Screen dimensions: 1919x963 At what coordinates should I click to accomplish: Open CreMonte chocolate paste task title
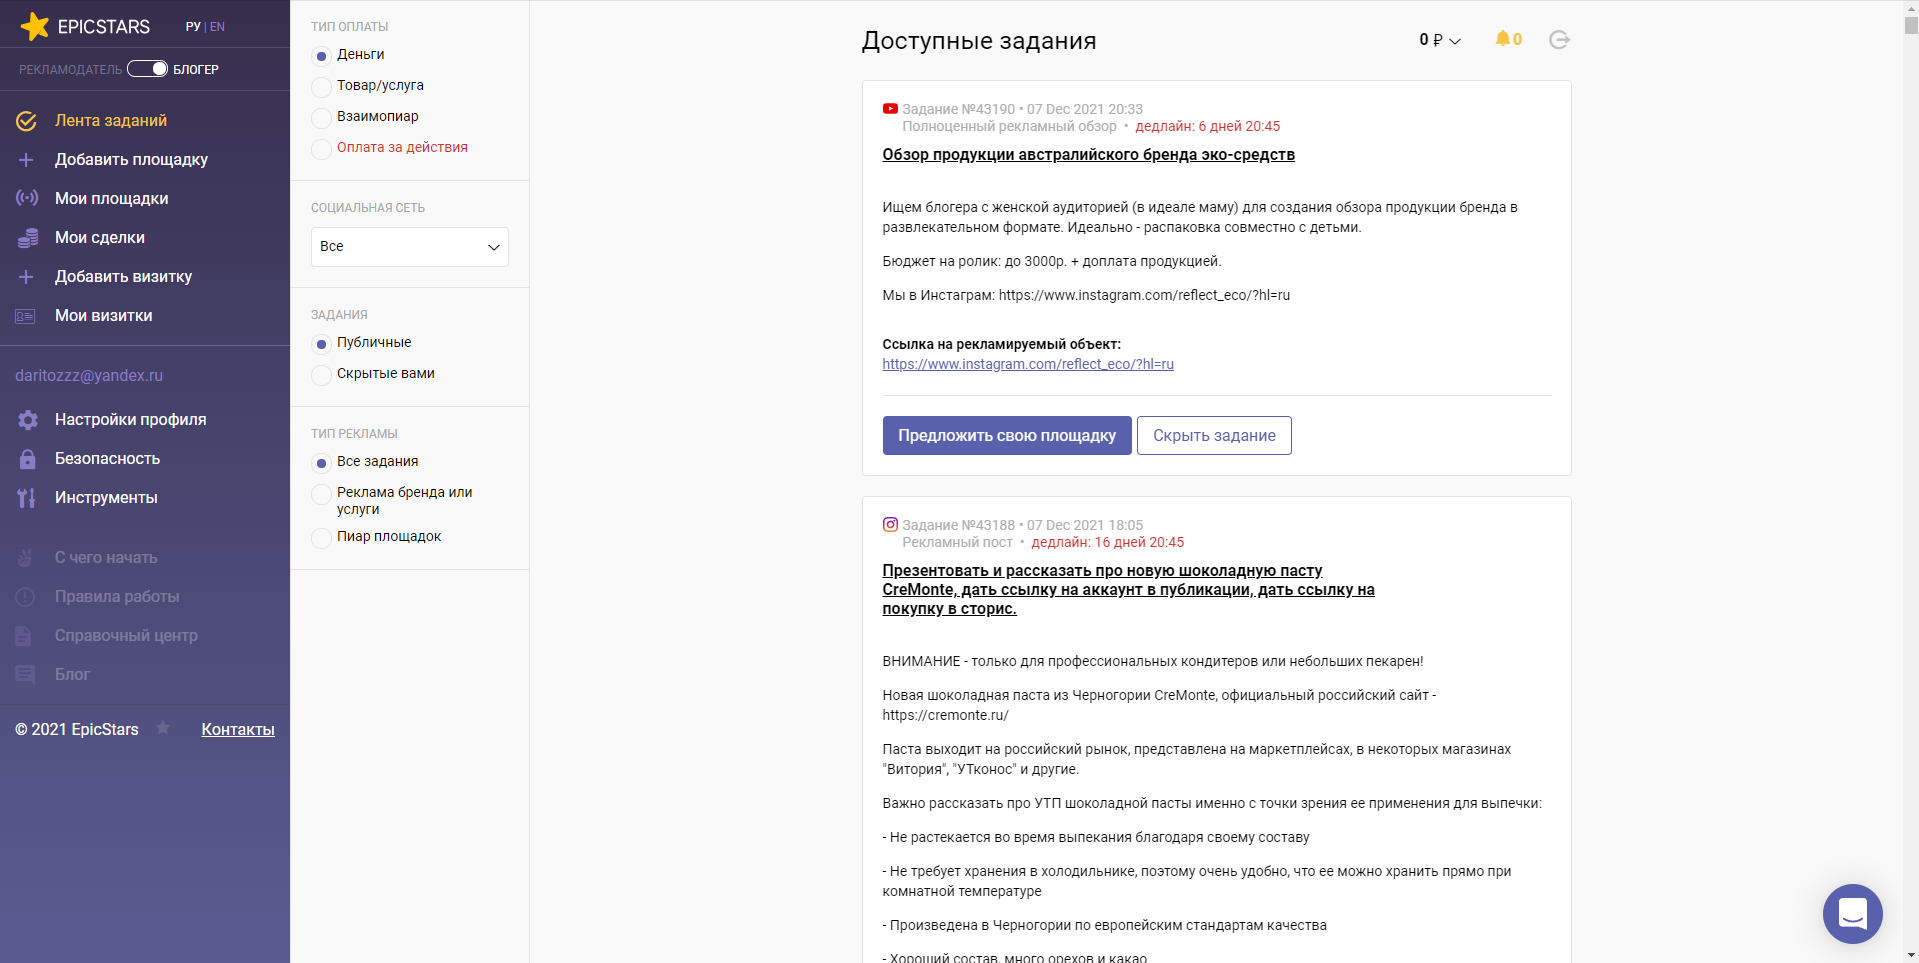[x=1128, y=589]
